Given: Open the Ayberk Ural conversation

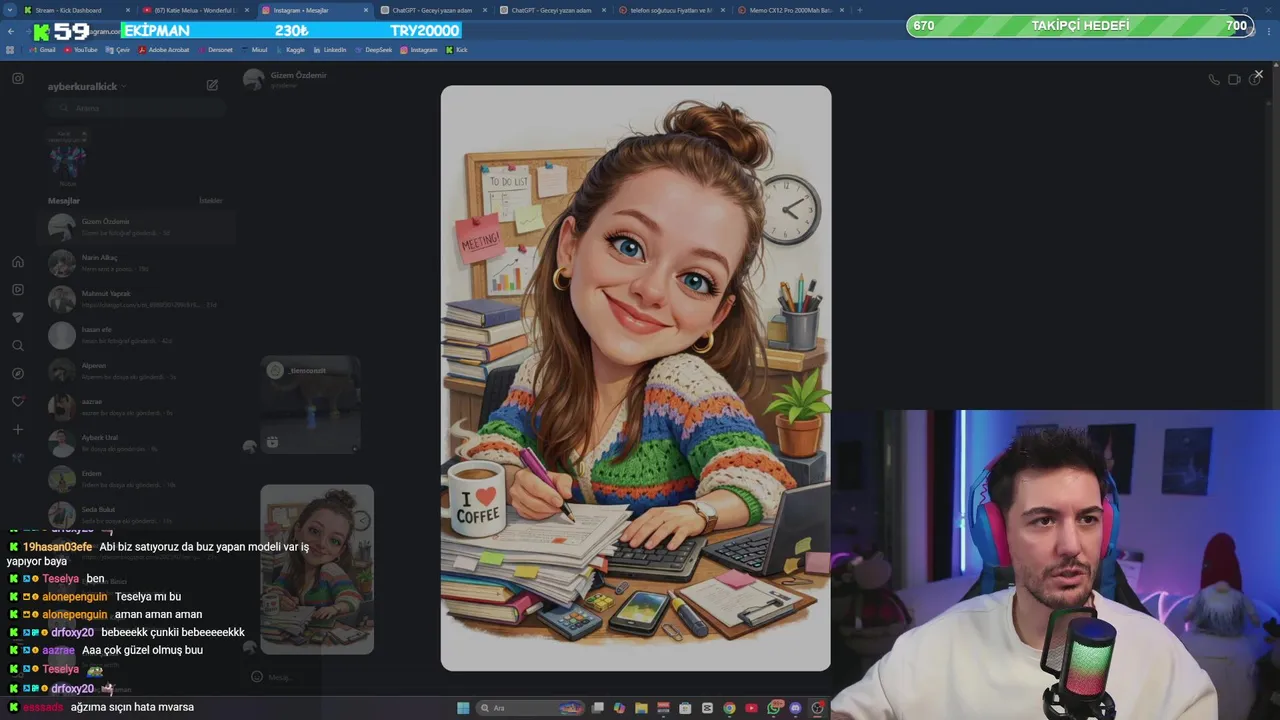Looking at the screenshot, I should 136,443.
